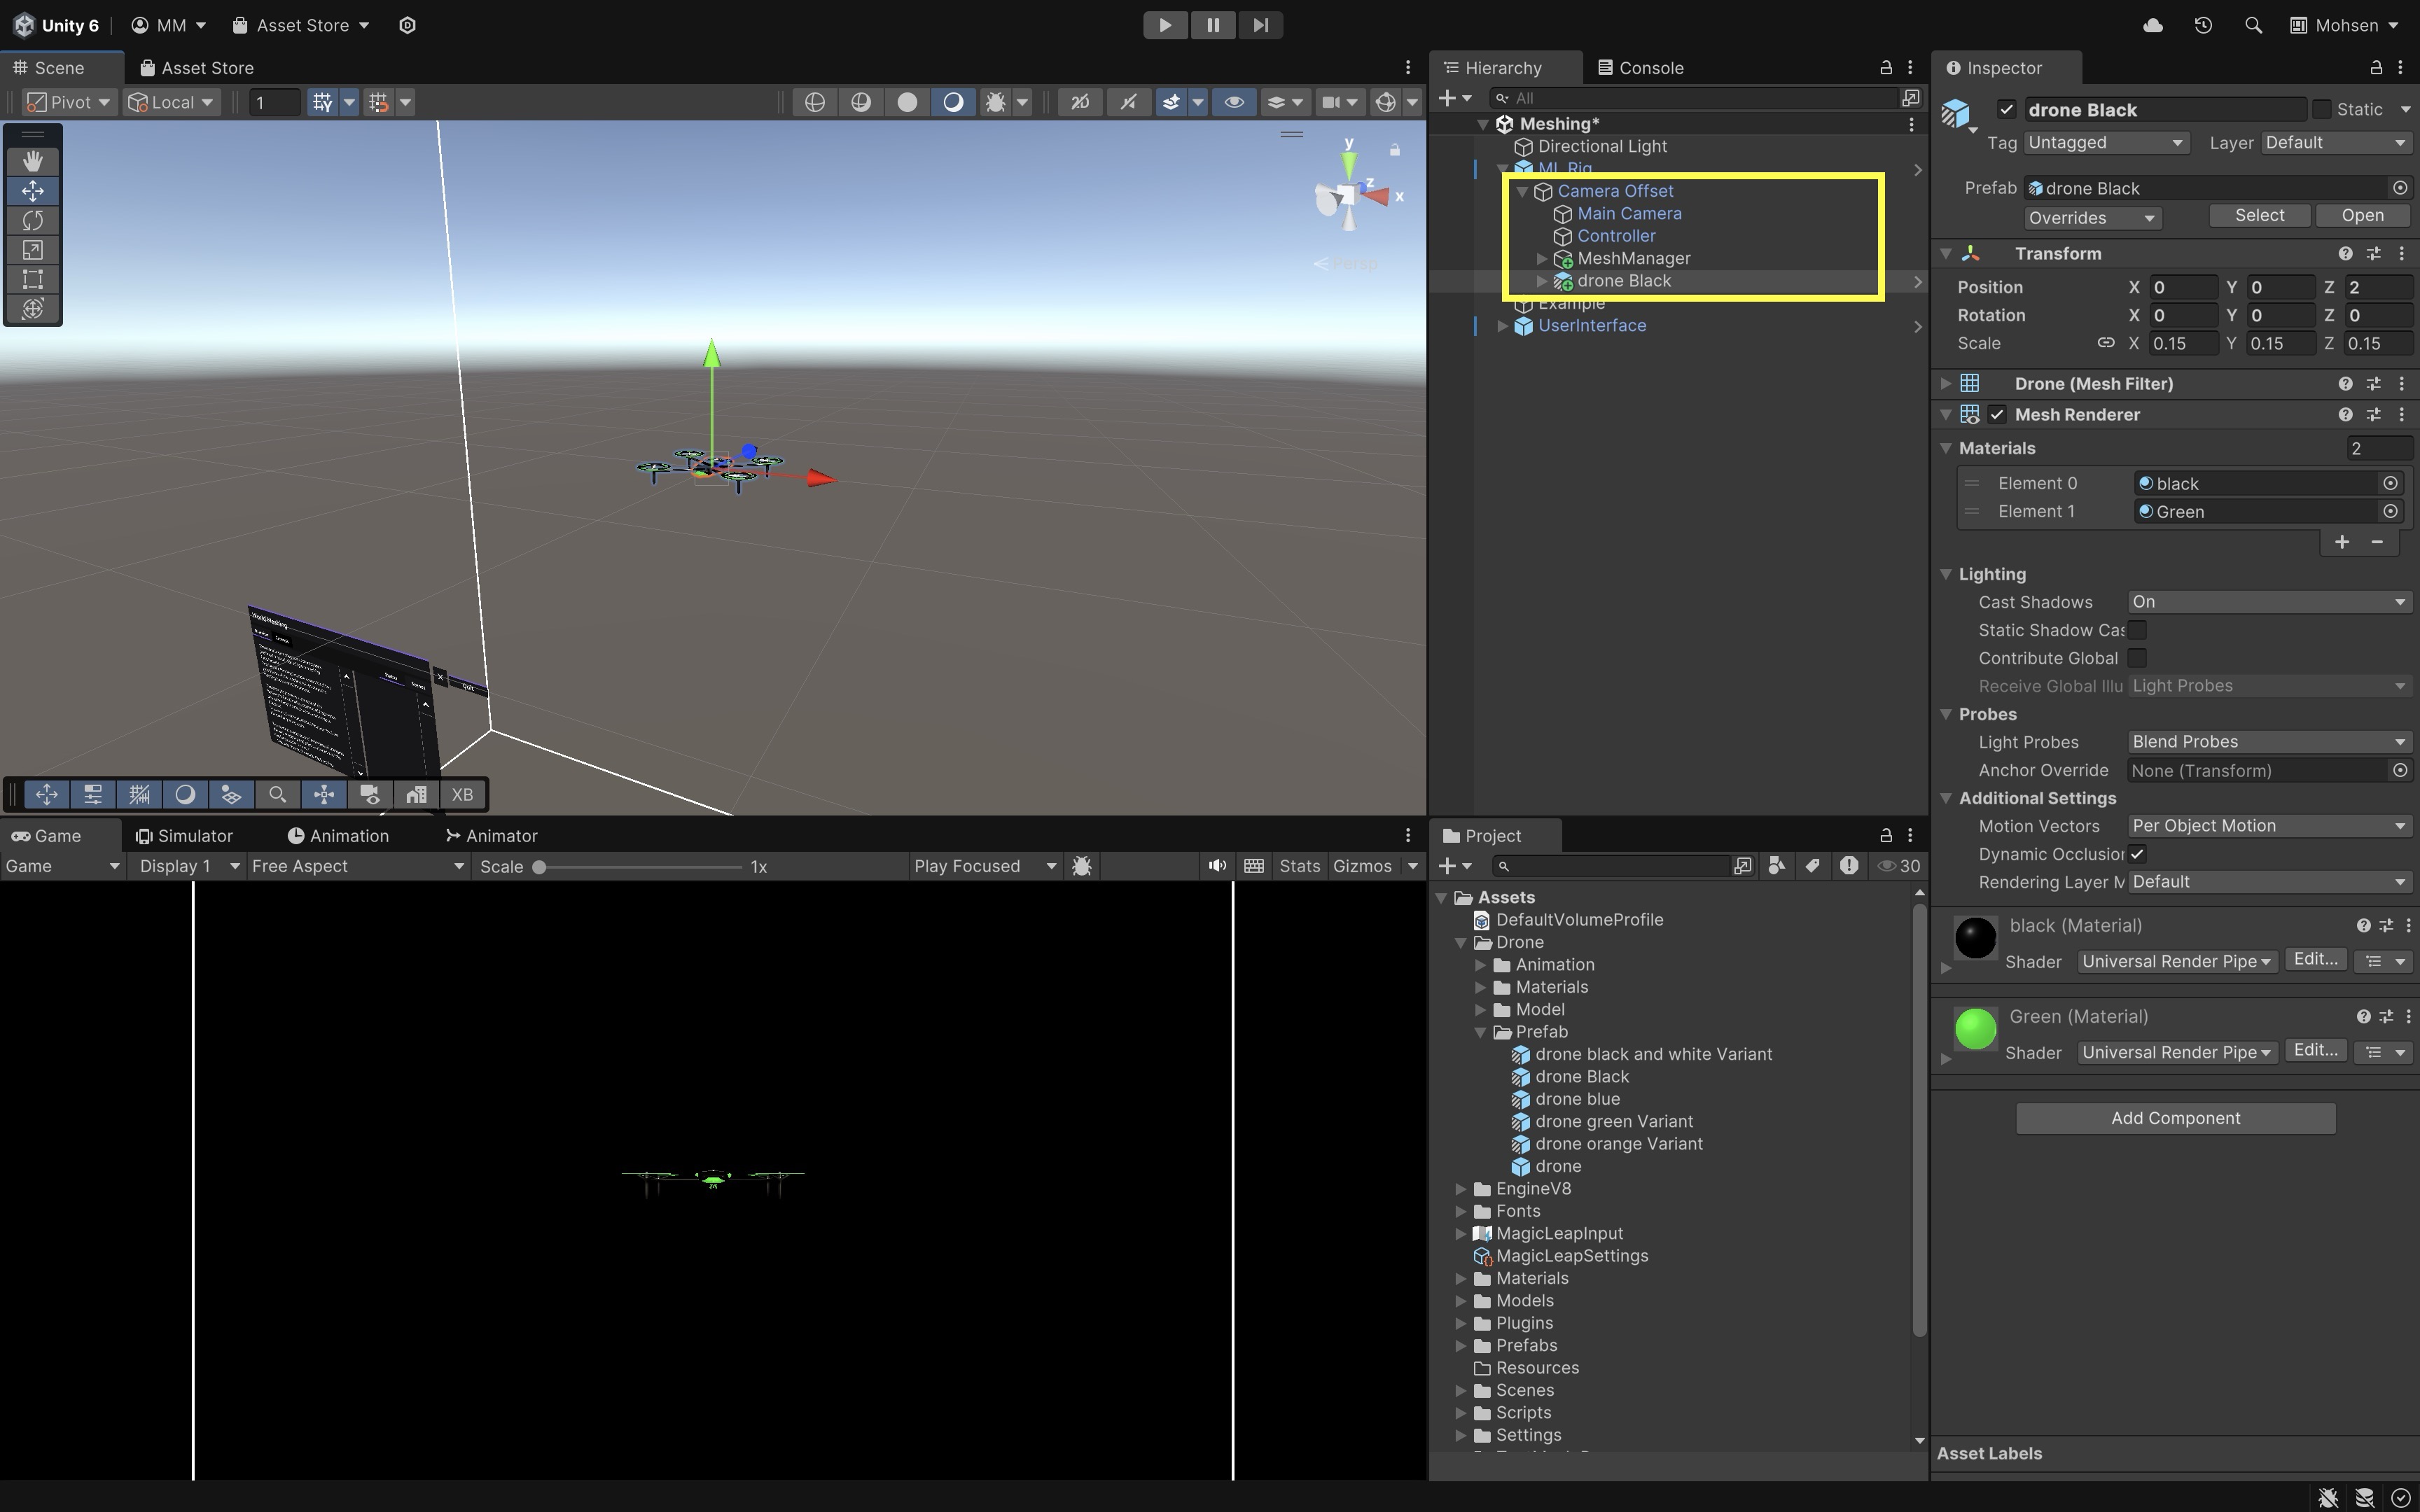Screen dimensions: 2420x1512
Task: Select the Rect transform tool
Action: click(32, 279)
